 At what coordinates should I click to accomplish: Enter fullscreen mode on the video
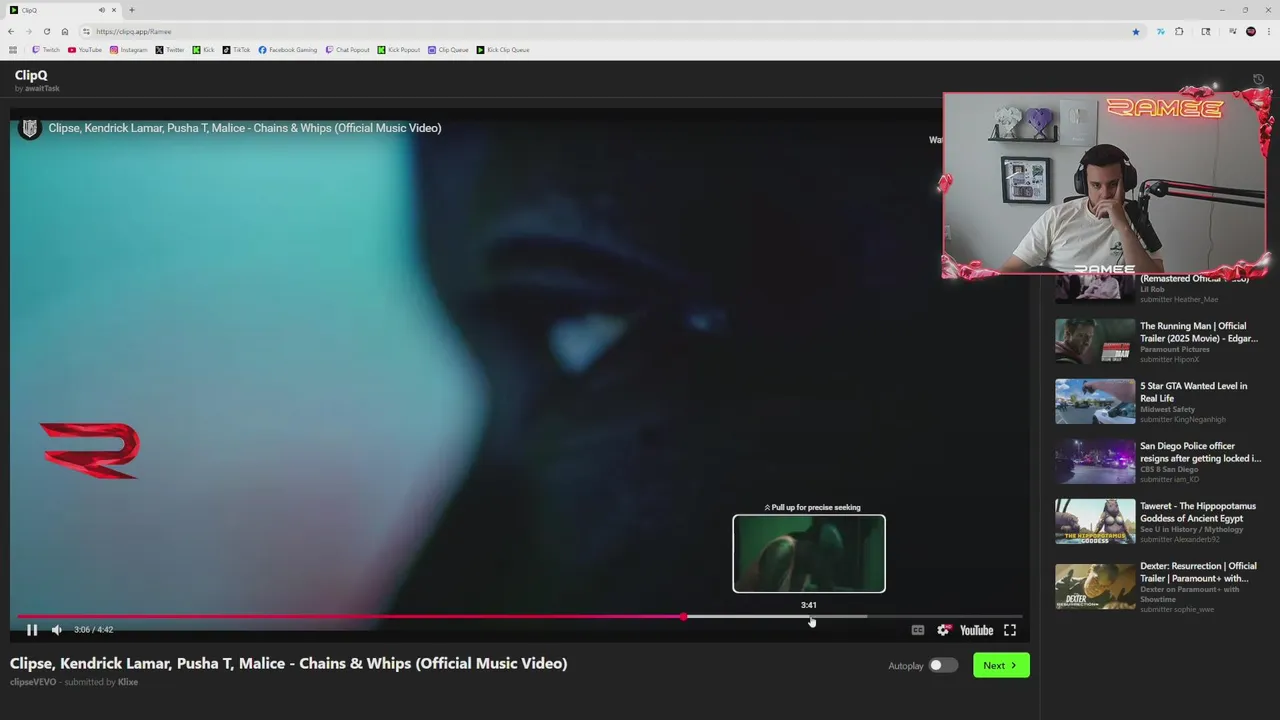coord(1010,630)
